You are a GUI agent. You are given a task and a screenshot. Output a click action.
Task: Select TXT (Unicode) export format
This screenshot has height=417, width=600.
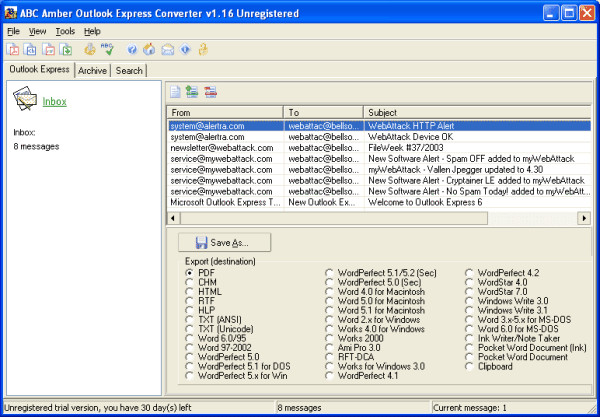189,329
